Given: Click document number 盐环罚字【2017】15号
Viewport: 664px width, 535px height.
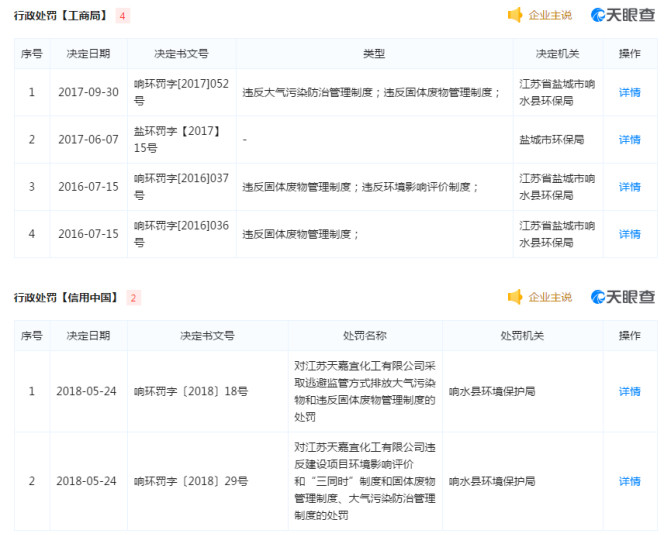Looking at the screenshot, I should click(177, 140).
